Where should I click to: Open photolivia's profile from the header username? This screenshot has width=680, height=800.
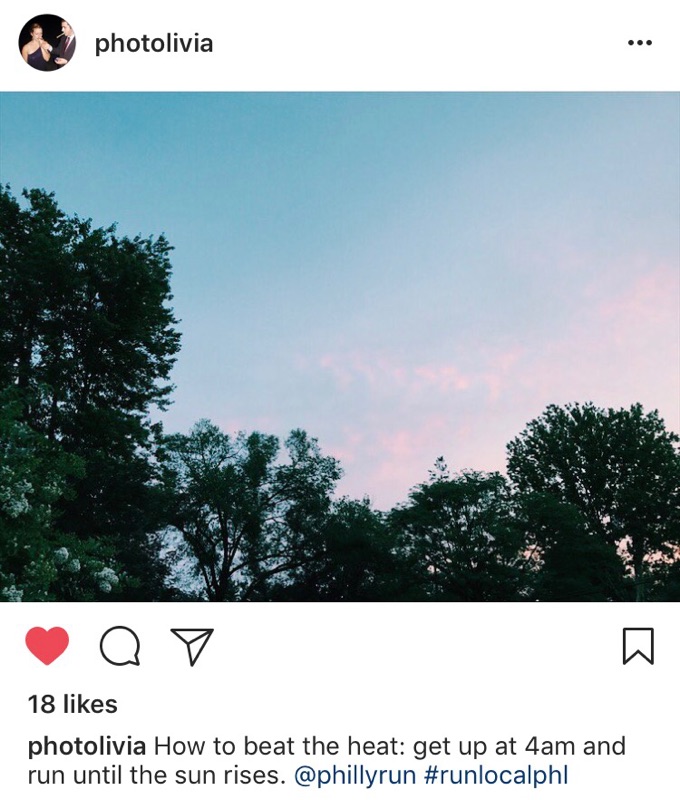click(x=154, y=43)
